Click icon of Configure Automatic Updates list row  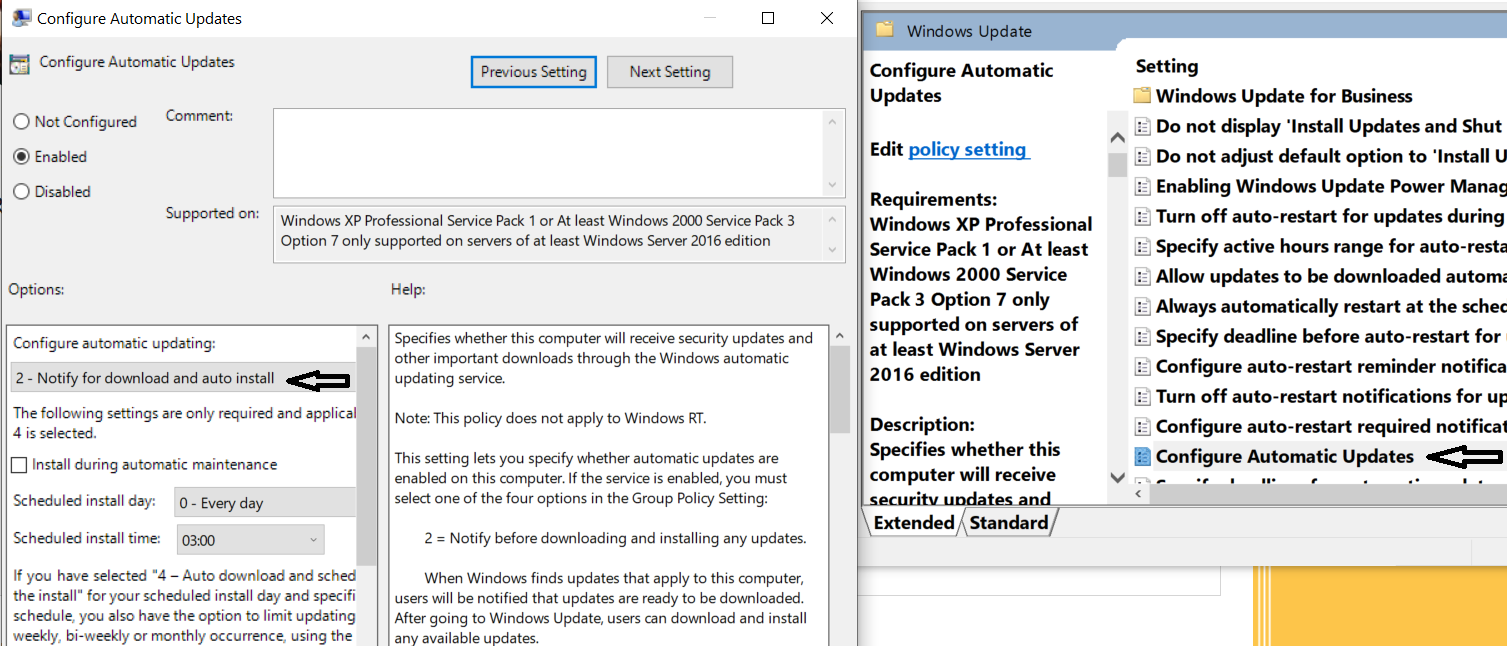pos(1143,456)
